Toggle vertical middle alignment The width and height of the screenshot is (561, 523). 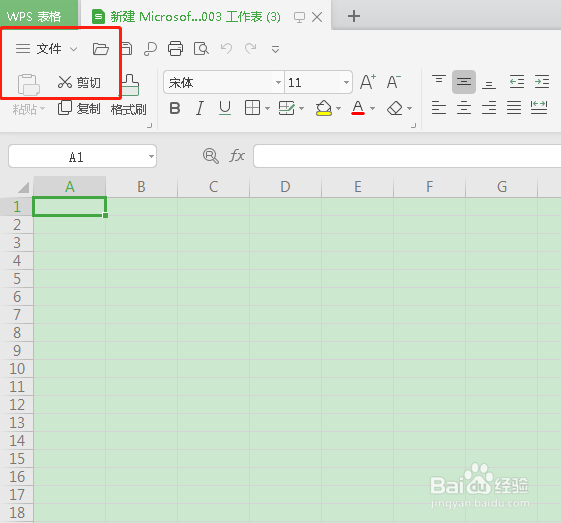pos(464,82)
